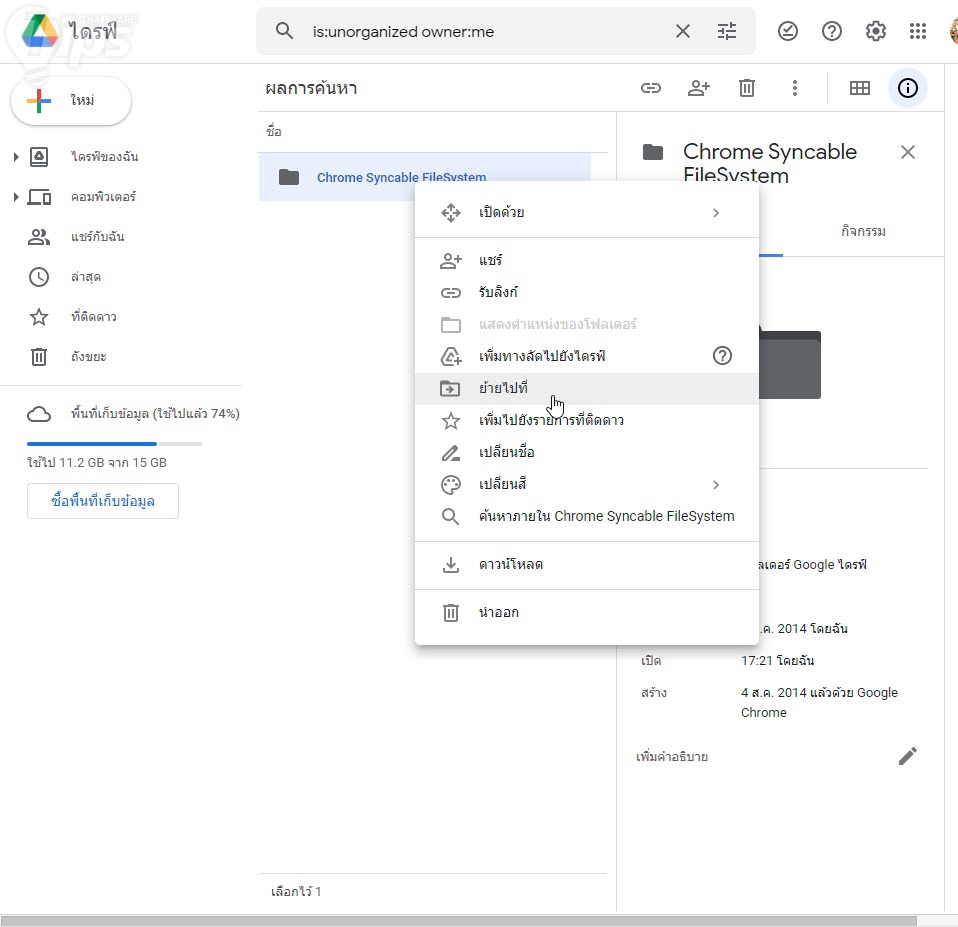
Task: Choose ค้นหาภายใน Chrome Syncable FileSystem
Action: (587, 516)
